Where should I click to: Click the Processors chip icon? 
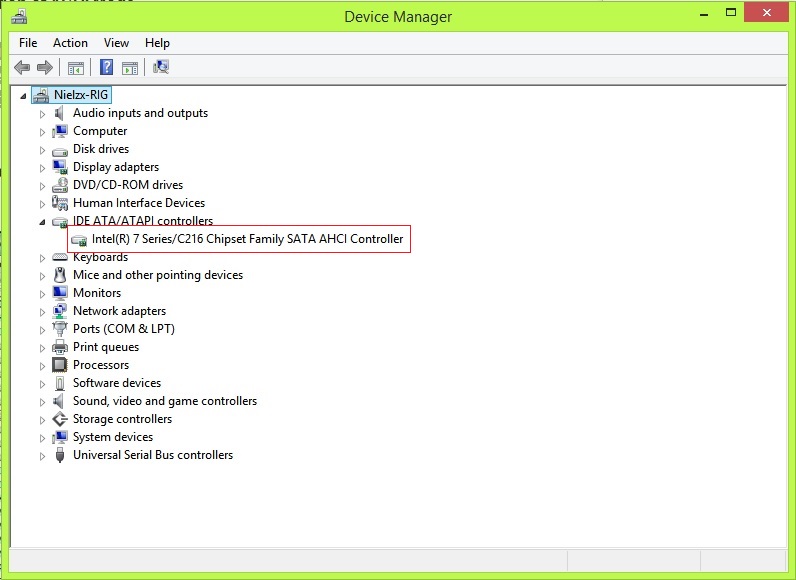pyautogui.click(x=60, y=365)
